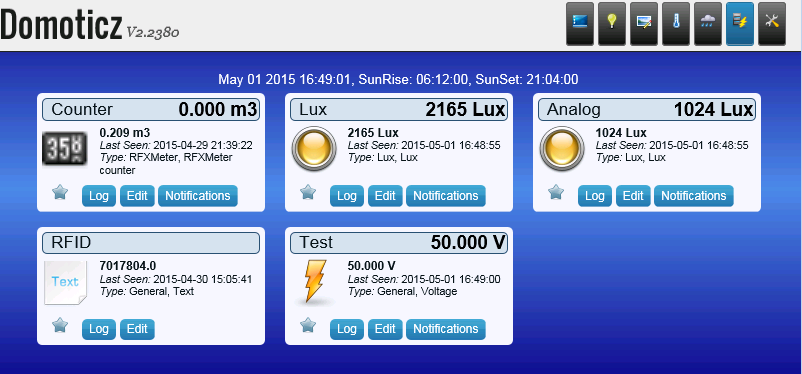This screenshot has height=374, width=802.
Task: Click the RFID Text document icon
Action: pyautogui.click(x=65, y=282)
